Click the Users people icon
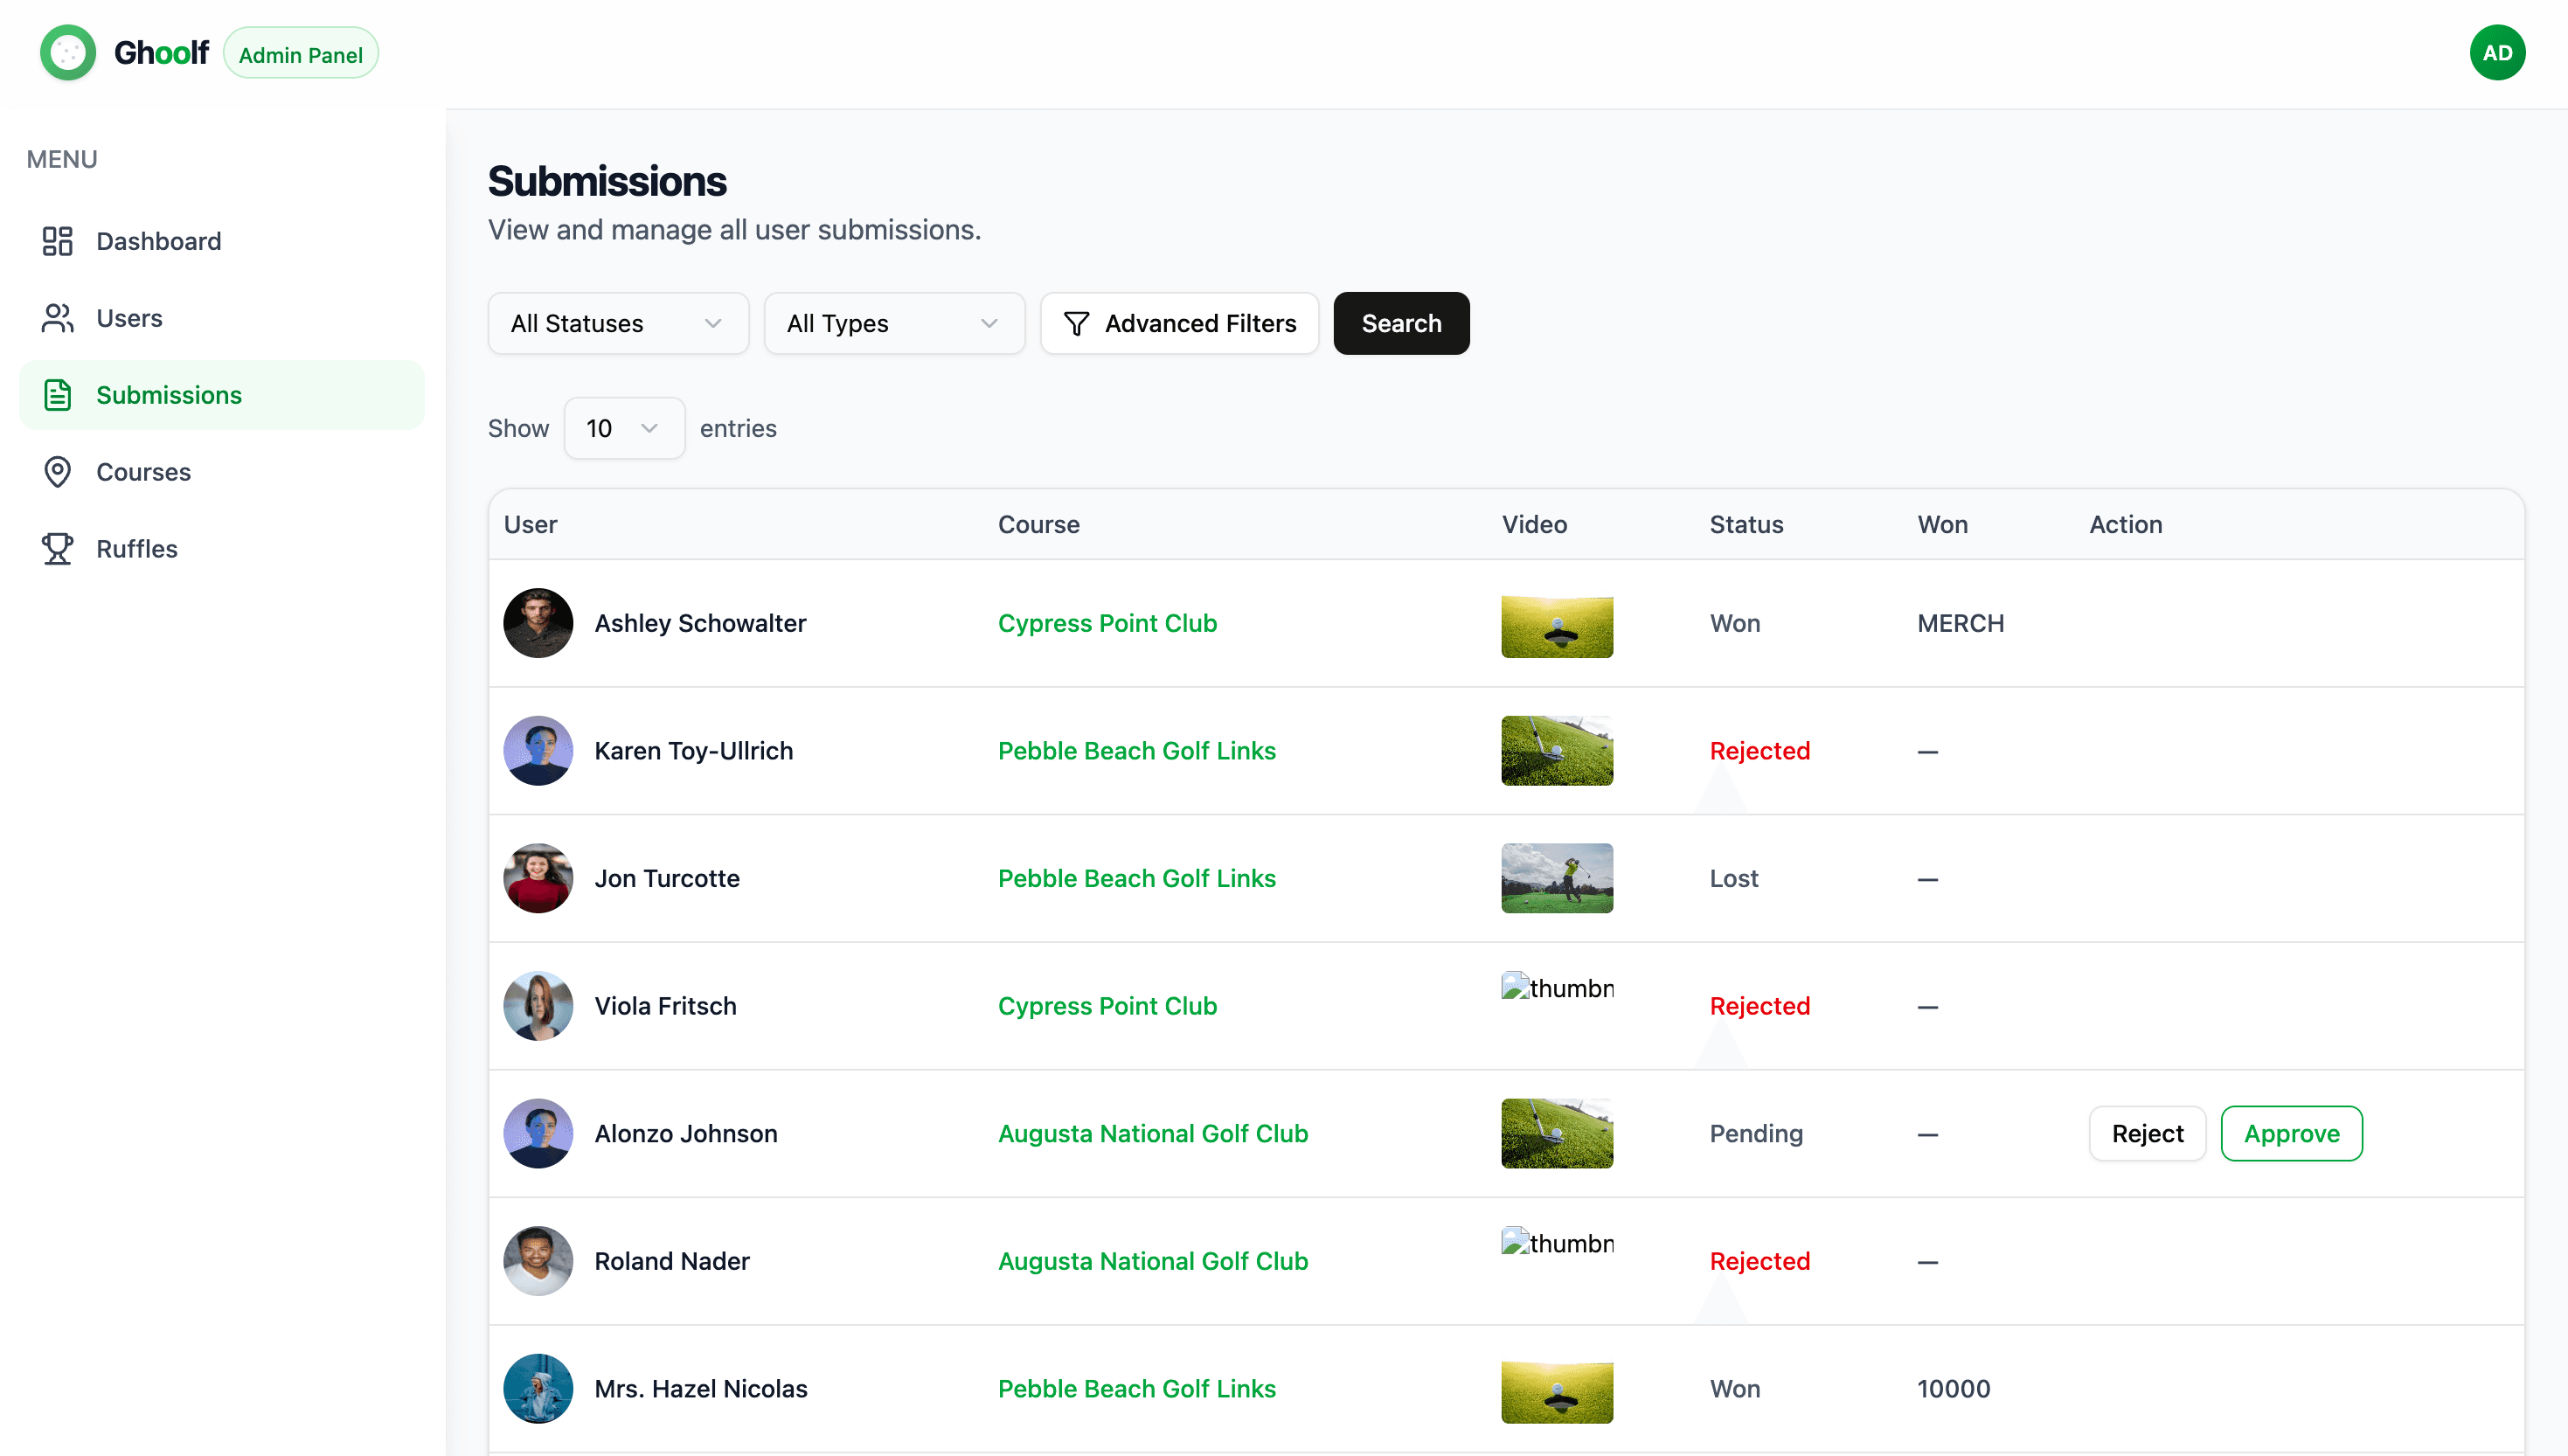Viewport: 2568px width, 1456px height. 57,318
